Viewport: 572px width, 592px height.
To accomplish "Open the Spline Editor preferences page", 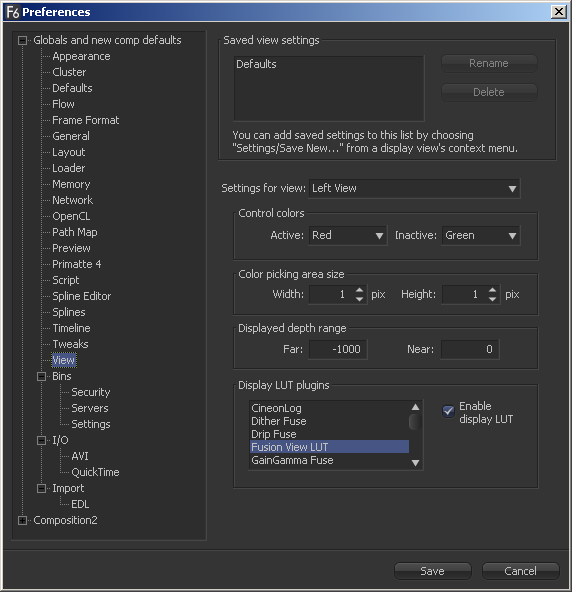I will click(x=82, y=296).
